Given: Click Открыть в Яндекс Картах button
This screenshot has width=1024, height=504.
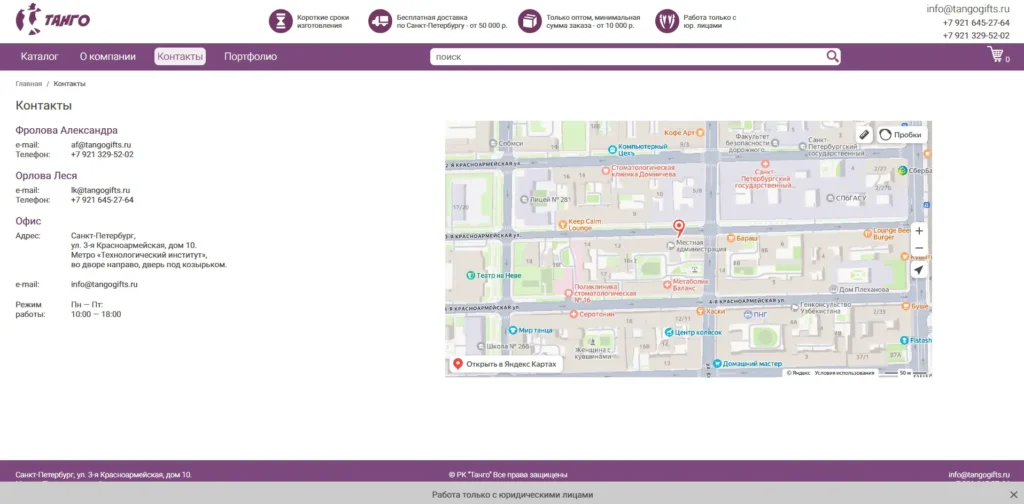Looking at the screenshot, I should pos(505,364).
